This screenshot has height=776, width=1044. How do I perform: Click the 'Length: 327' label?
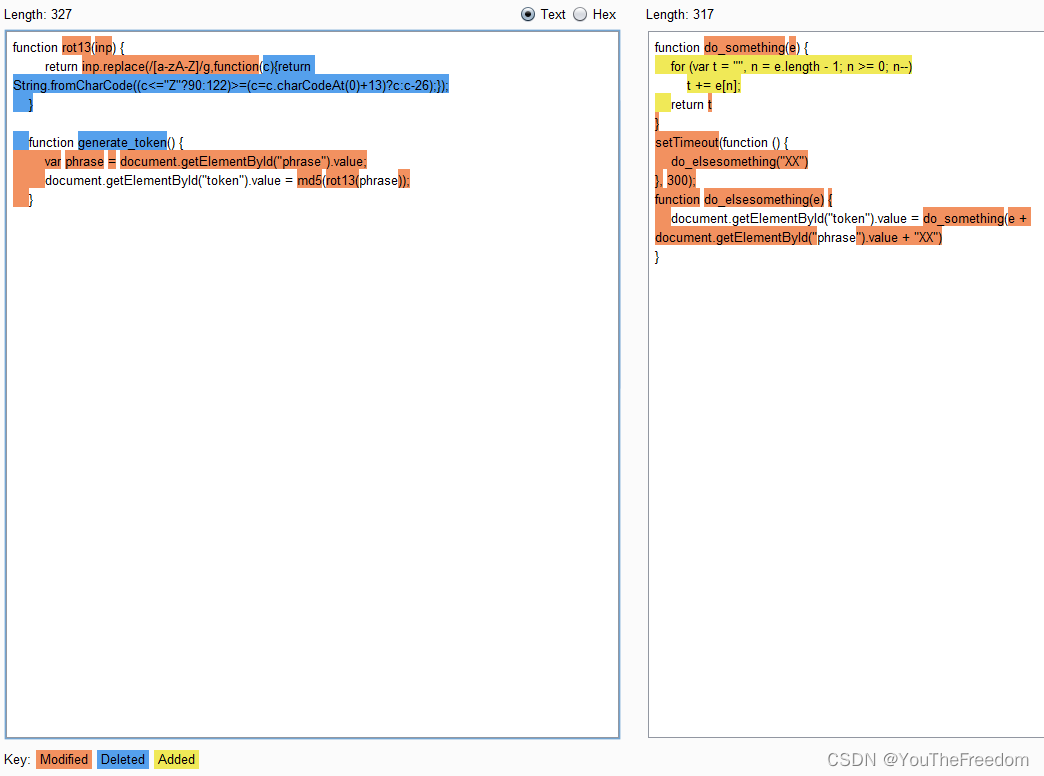point(38,14)
